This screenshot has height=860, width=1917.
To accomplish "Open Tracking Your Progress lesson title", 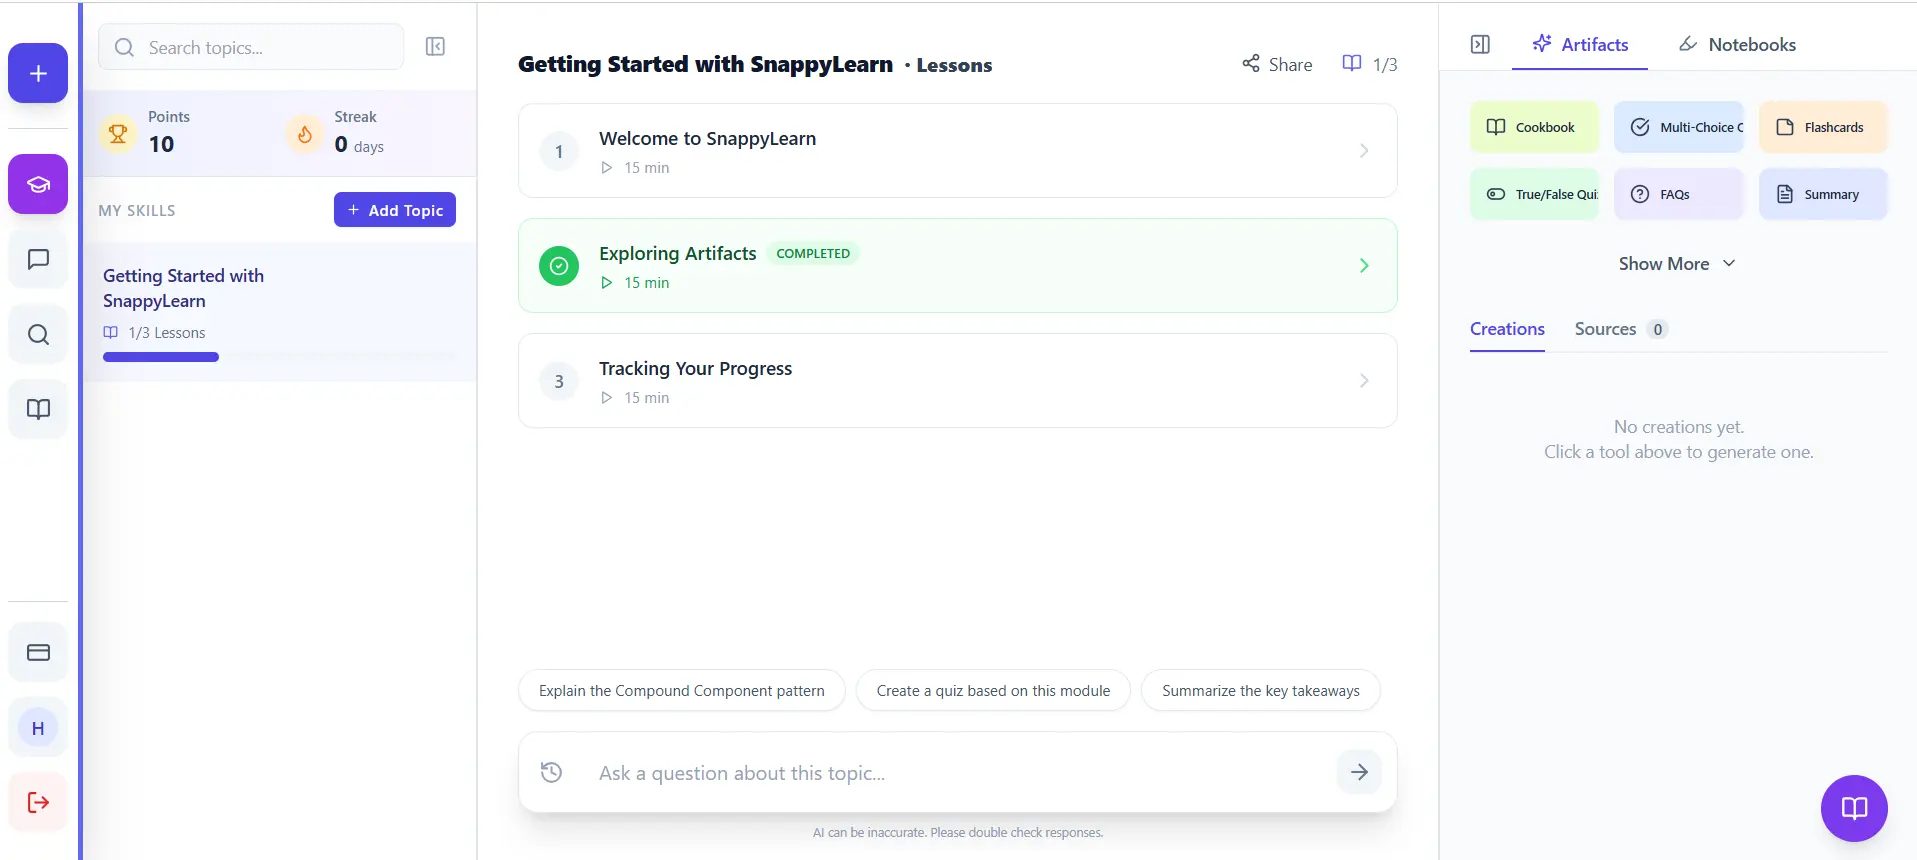I will click(x=696, y=369).
